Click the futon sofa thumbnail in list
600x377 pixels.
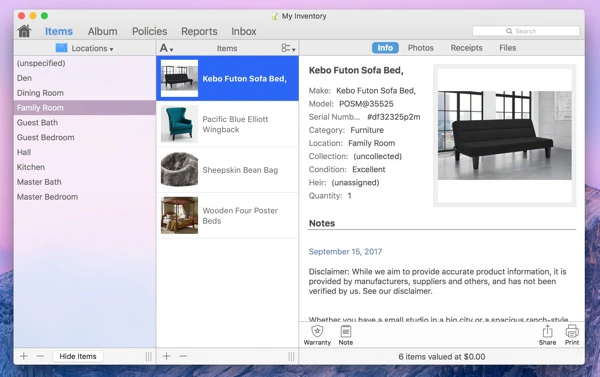[x=179, y=78]
